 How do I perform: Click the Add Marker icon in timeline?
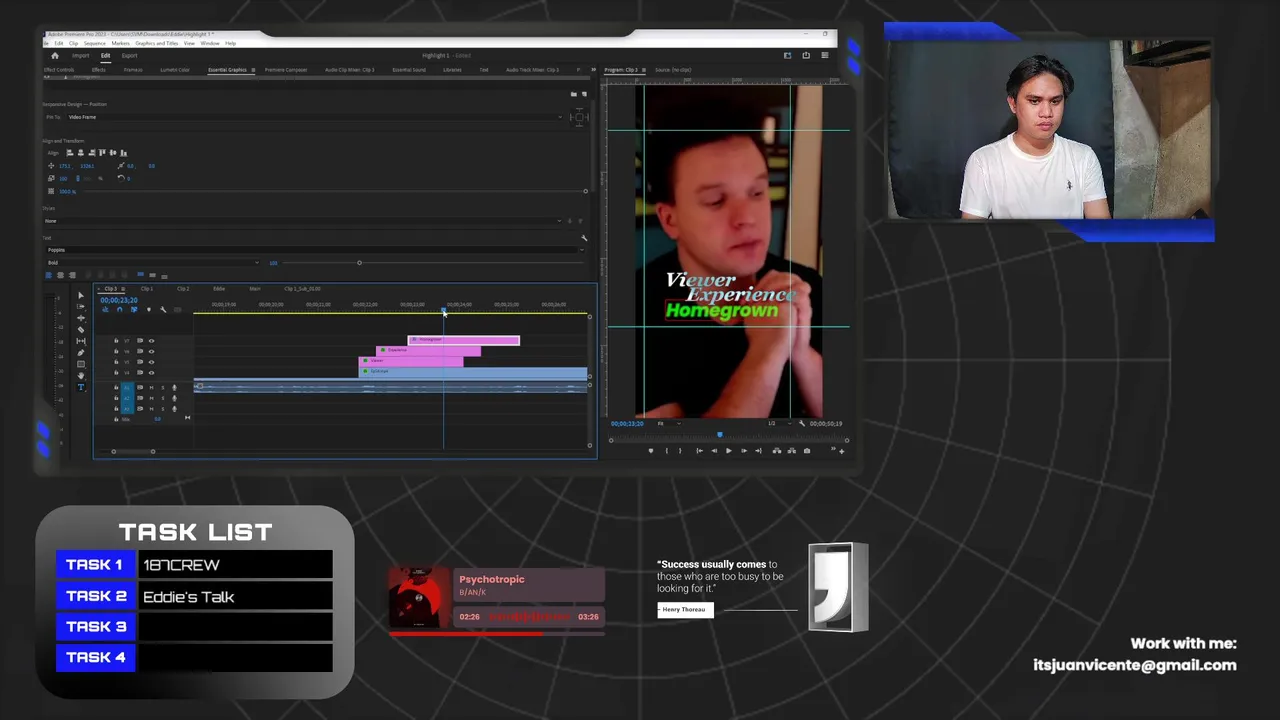point(149,309)
